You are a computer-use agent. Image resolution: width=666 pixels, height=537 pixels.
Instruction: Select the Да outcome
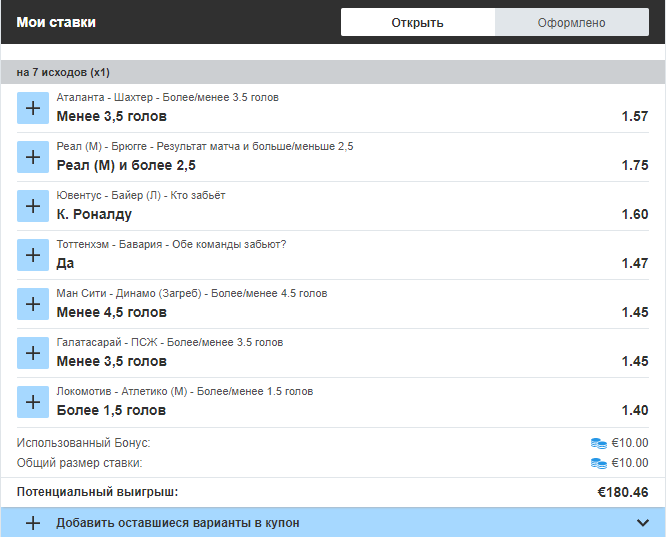[x=65, y=263]
